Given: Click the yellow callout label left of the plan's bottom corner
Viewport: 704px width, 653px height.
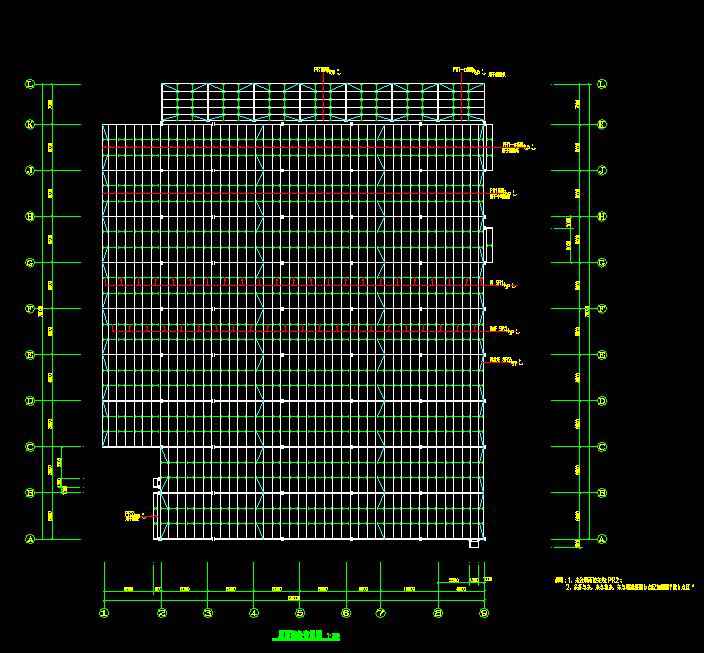Looking at the screenshot, I should 134,516.
